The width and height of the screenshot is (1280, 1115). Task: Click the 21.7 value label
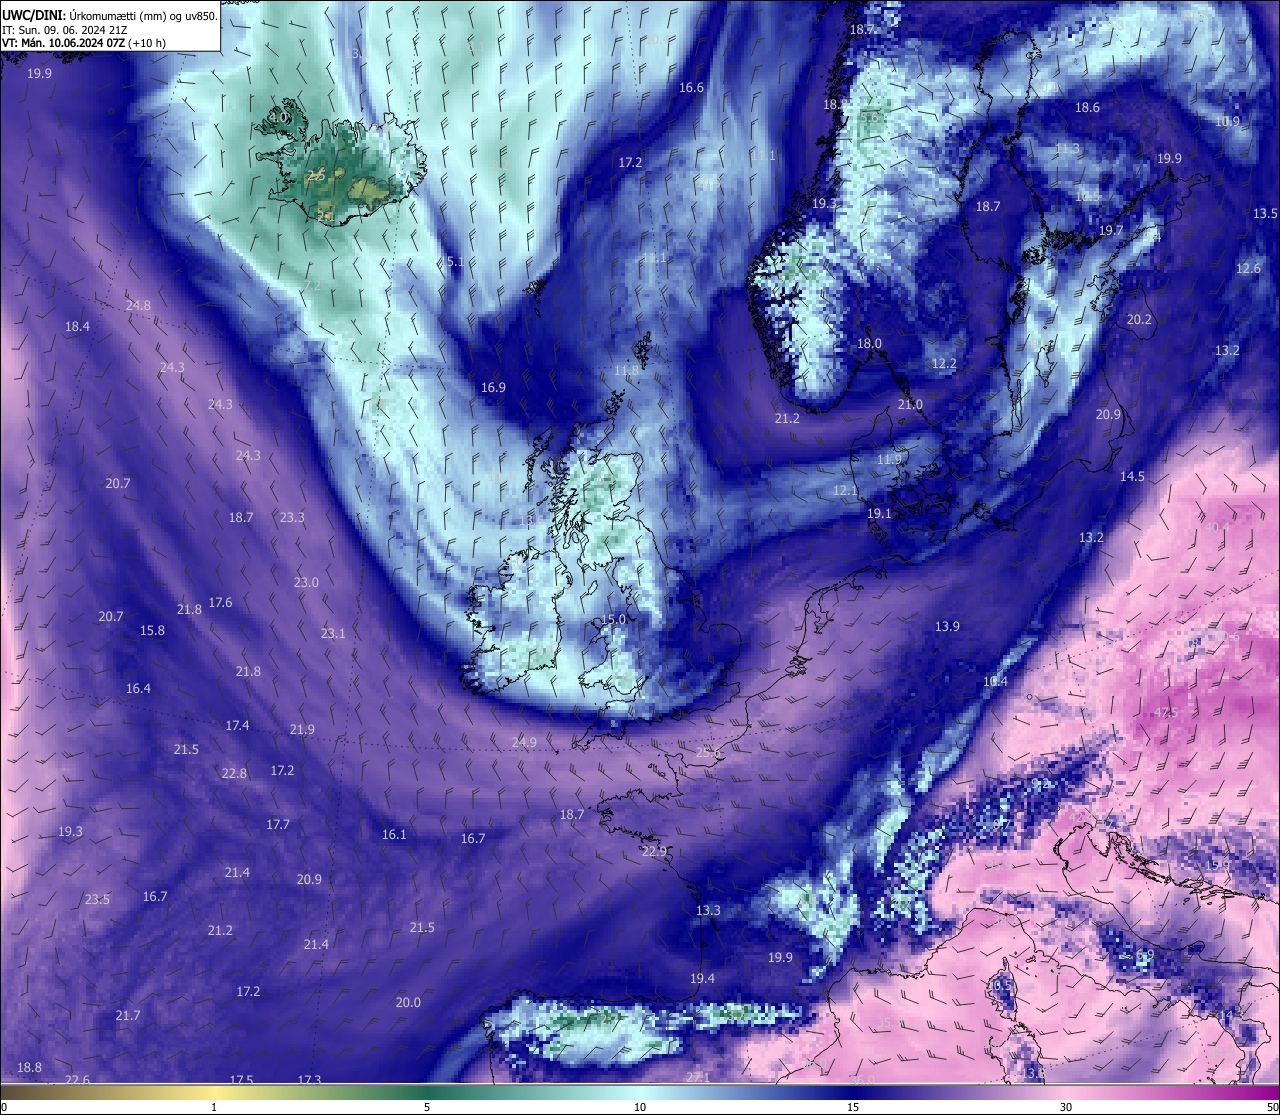tap(127, 1016)
